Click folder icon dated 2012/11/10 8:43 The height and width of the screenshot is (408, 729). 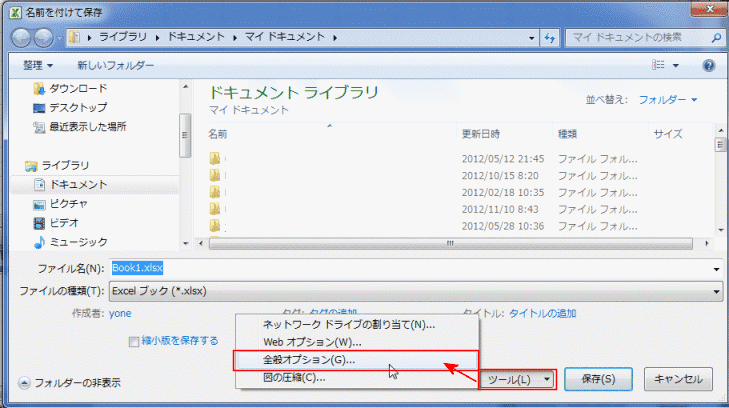(x=214, y=209)
